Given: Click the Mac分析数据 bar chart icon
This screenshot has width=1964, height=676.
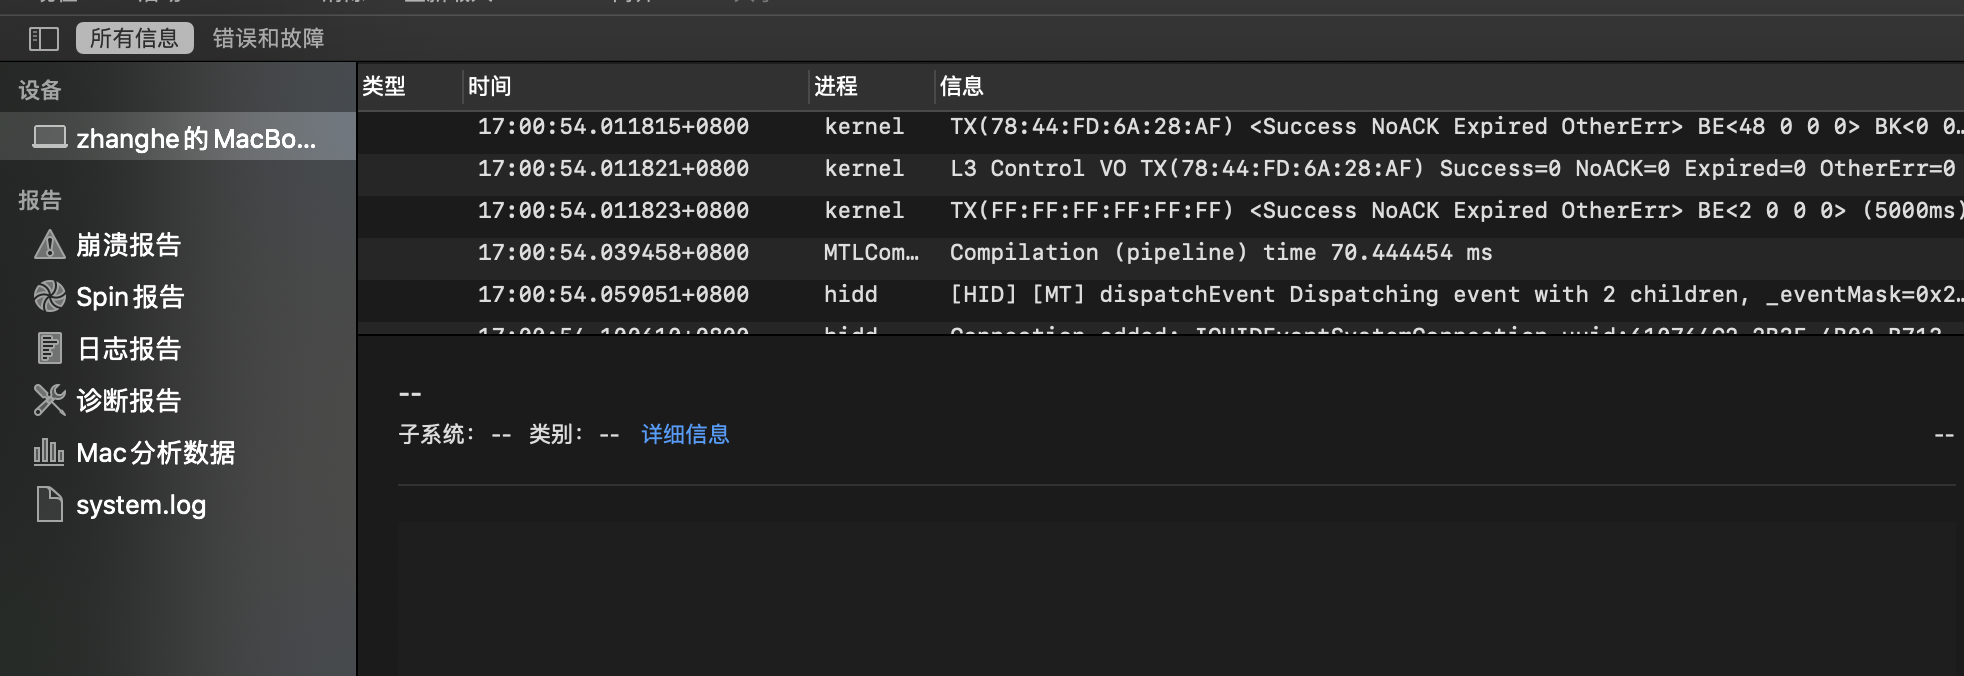Looking at the screenshot, I should [49, 452].
